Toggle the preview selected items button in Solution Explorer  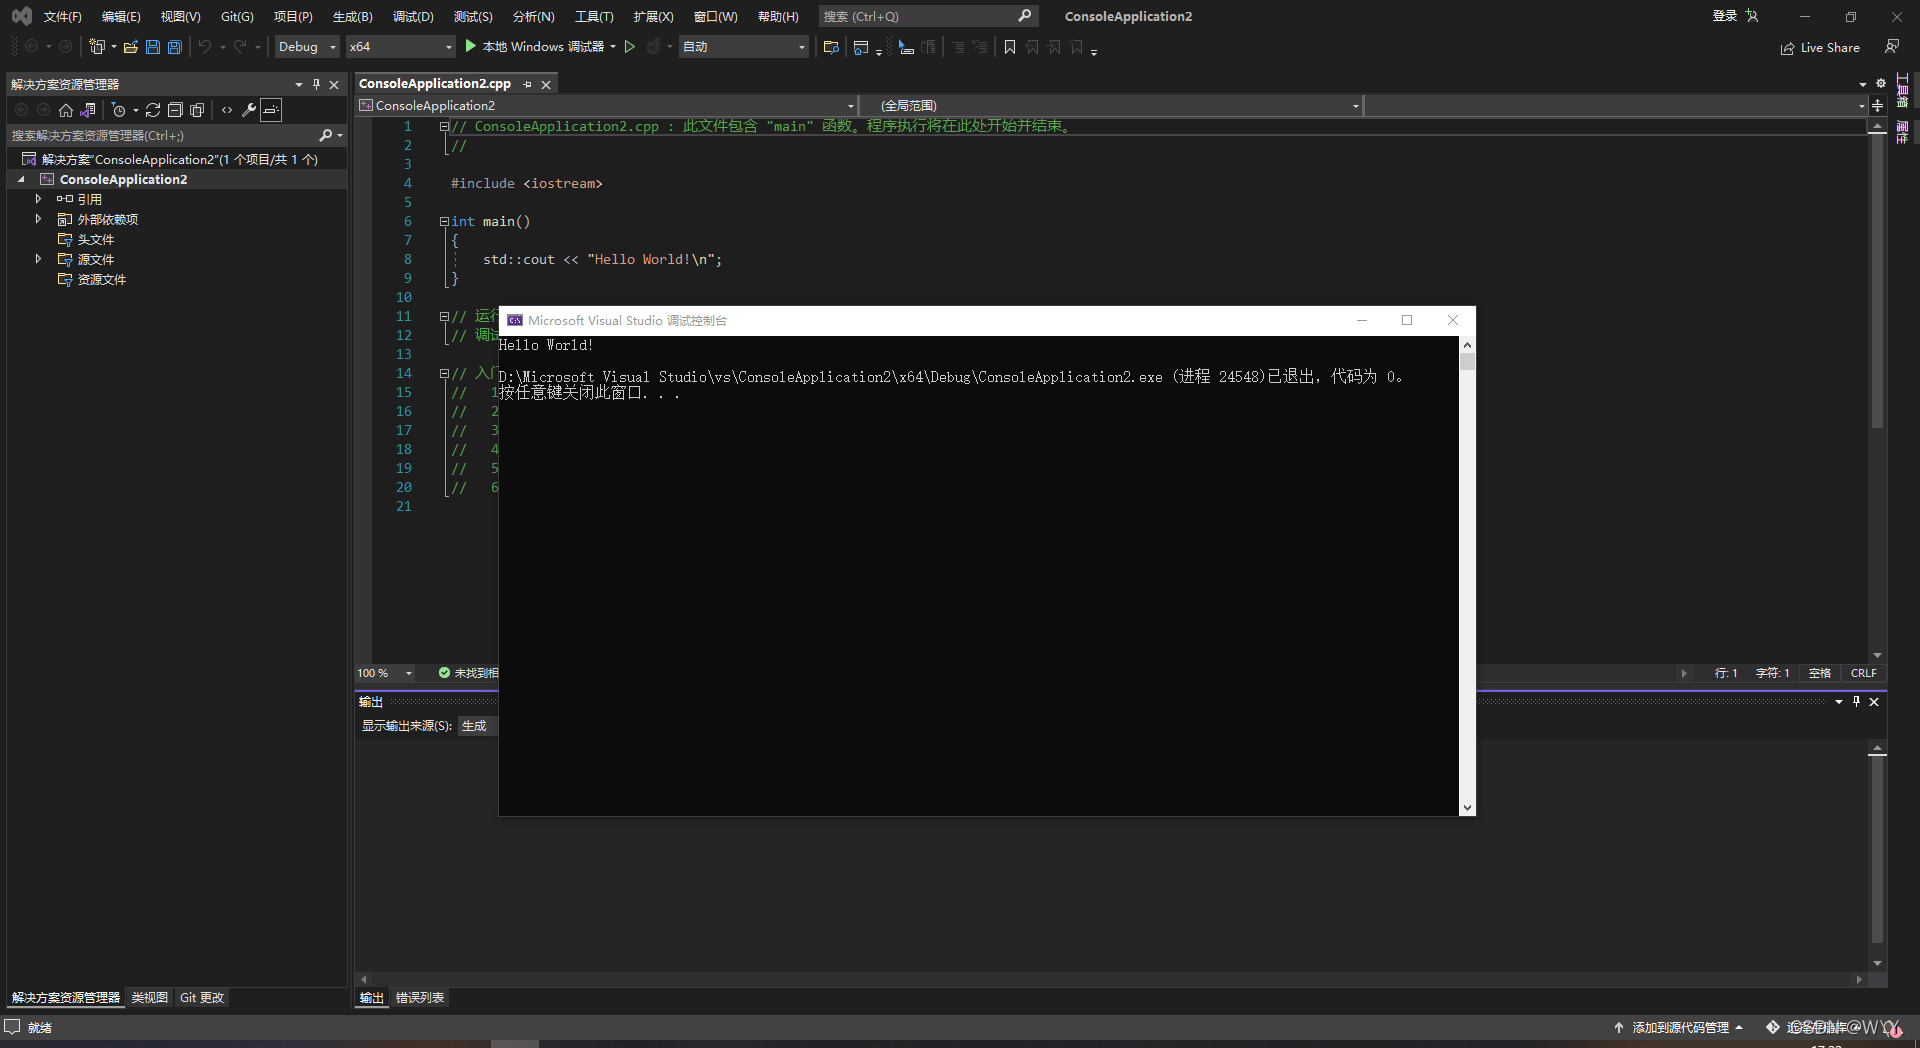(271, 110)
